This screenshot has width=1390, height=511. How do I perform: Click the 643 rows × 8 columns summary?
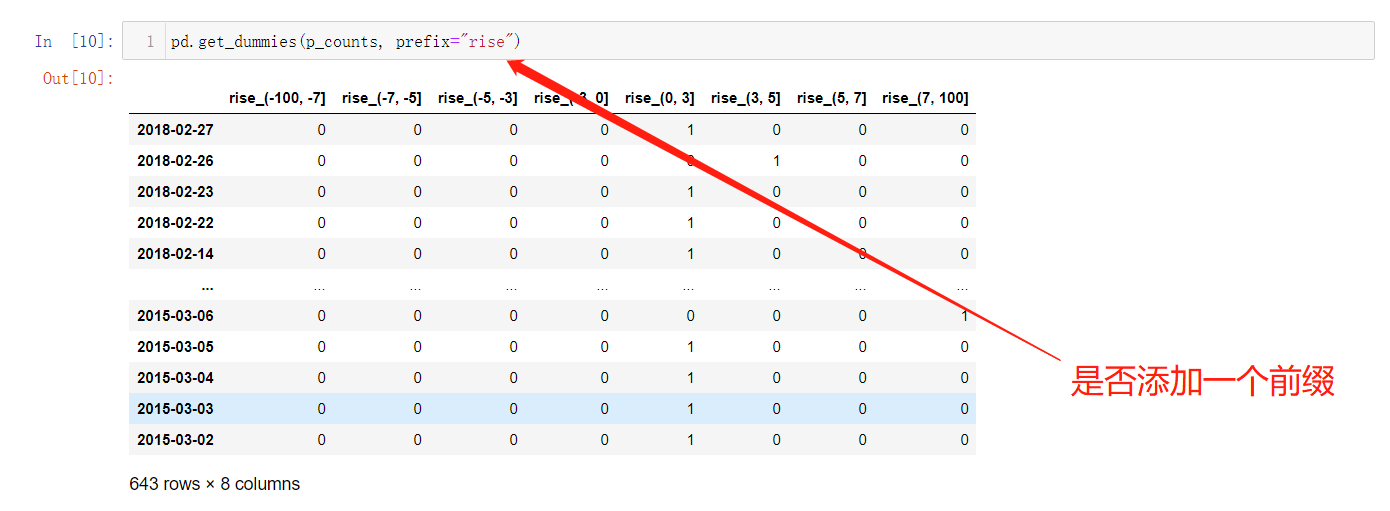tap(215, 484)
